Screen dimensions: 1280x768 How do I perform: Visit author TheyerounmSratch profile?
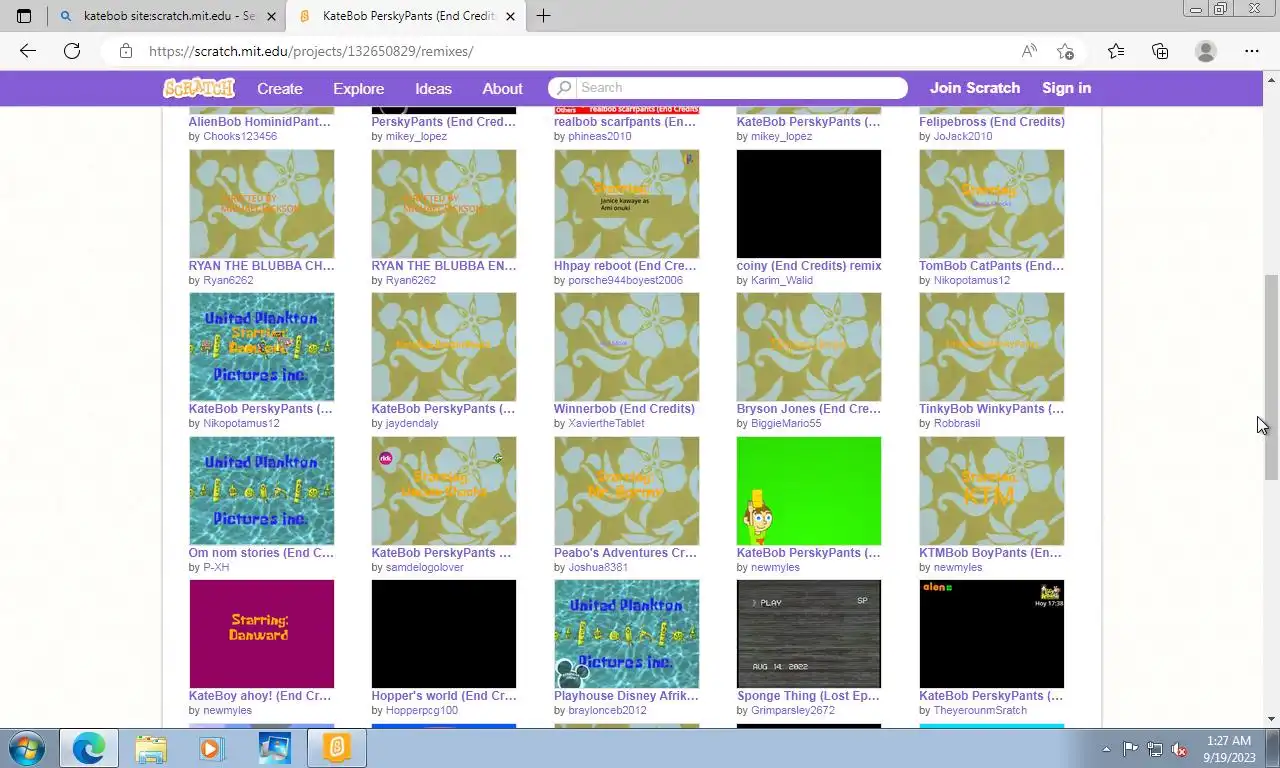pyautogui.click(x=980, y=710)
